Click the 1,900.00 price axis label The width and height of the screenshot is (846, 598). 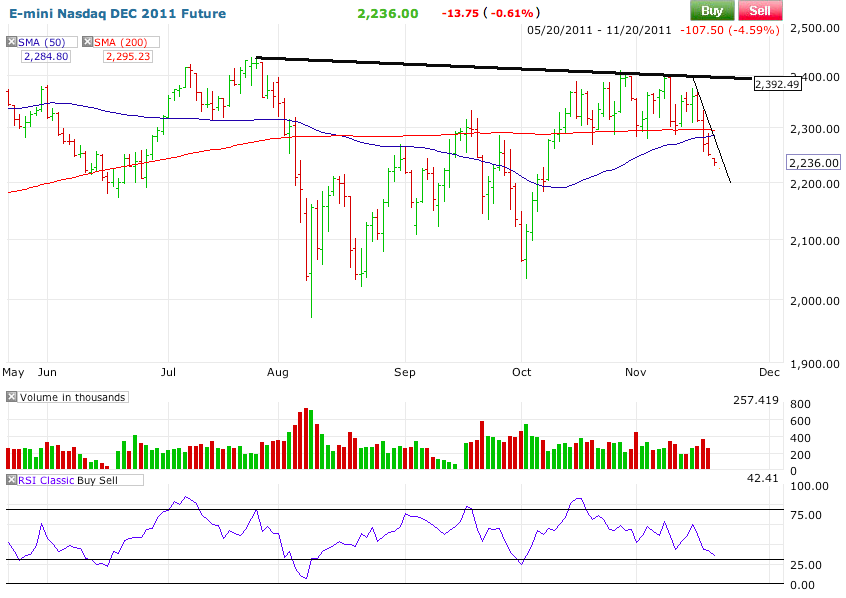tap(814, 364)
